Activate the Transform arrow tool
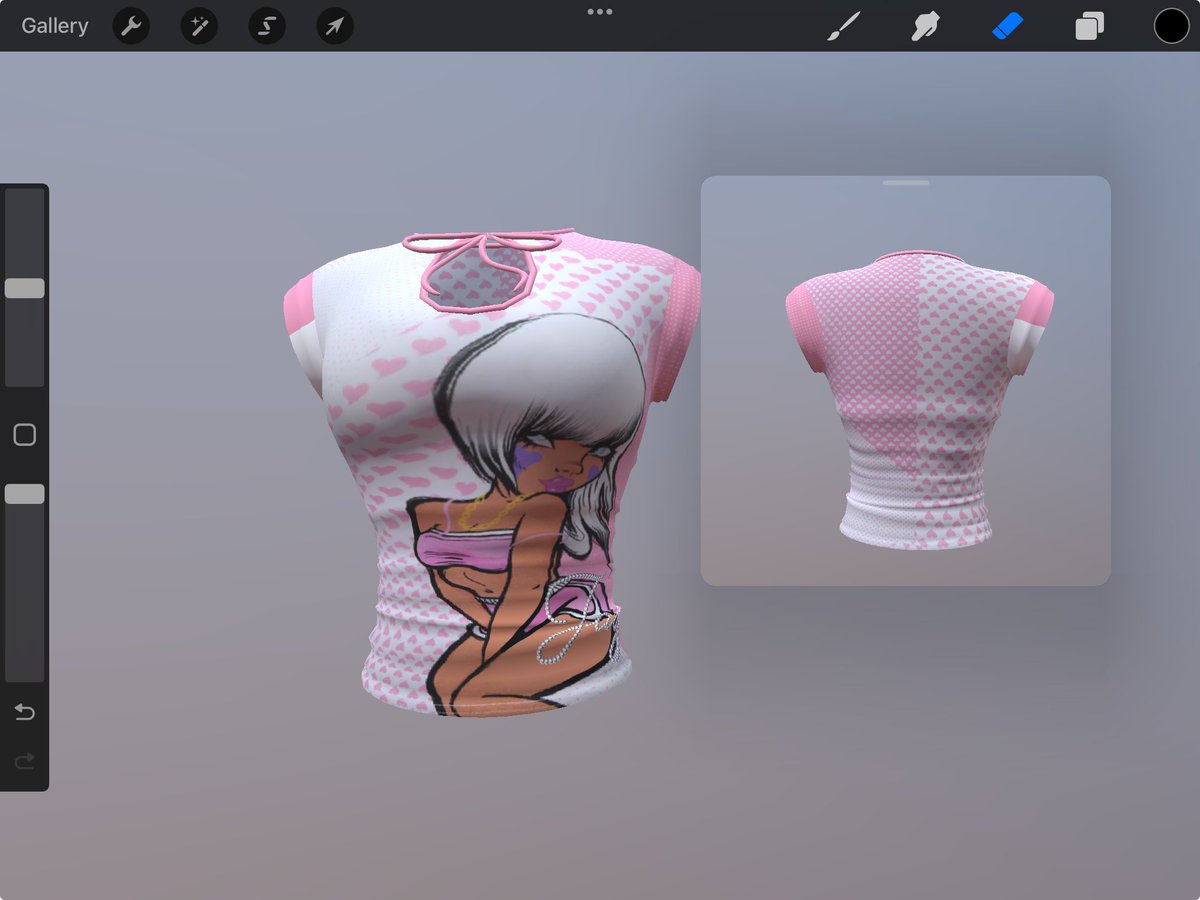1200x900 pixels. point(335,26)
